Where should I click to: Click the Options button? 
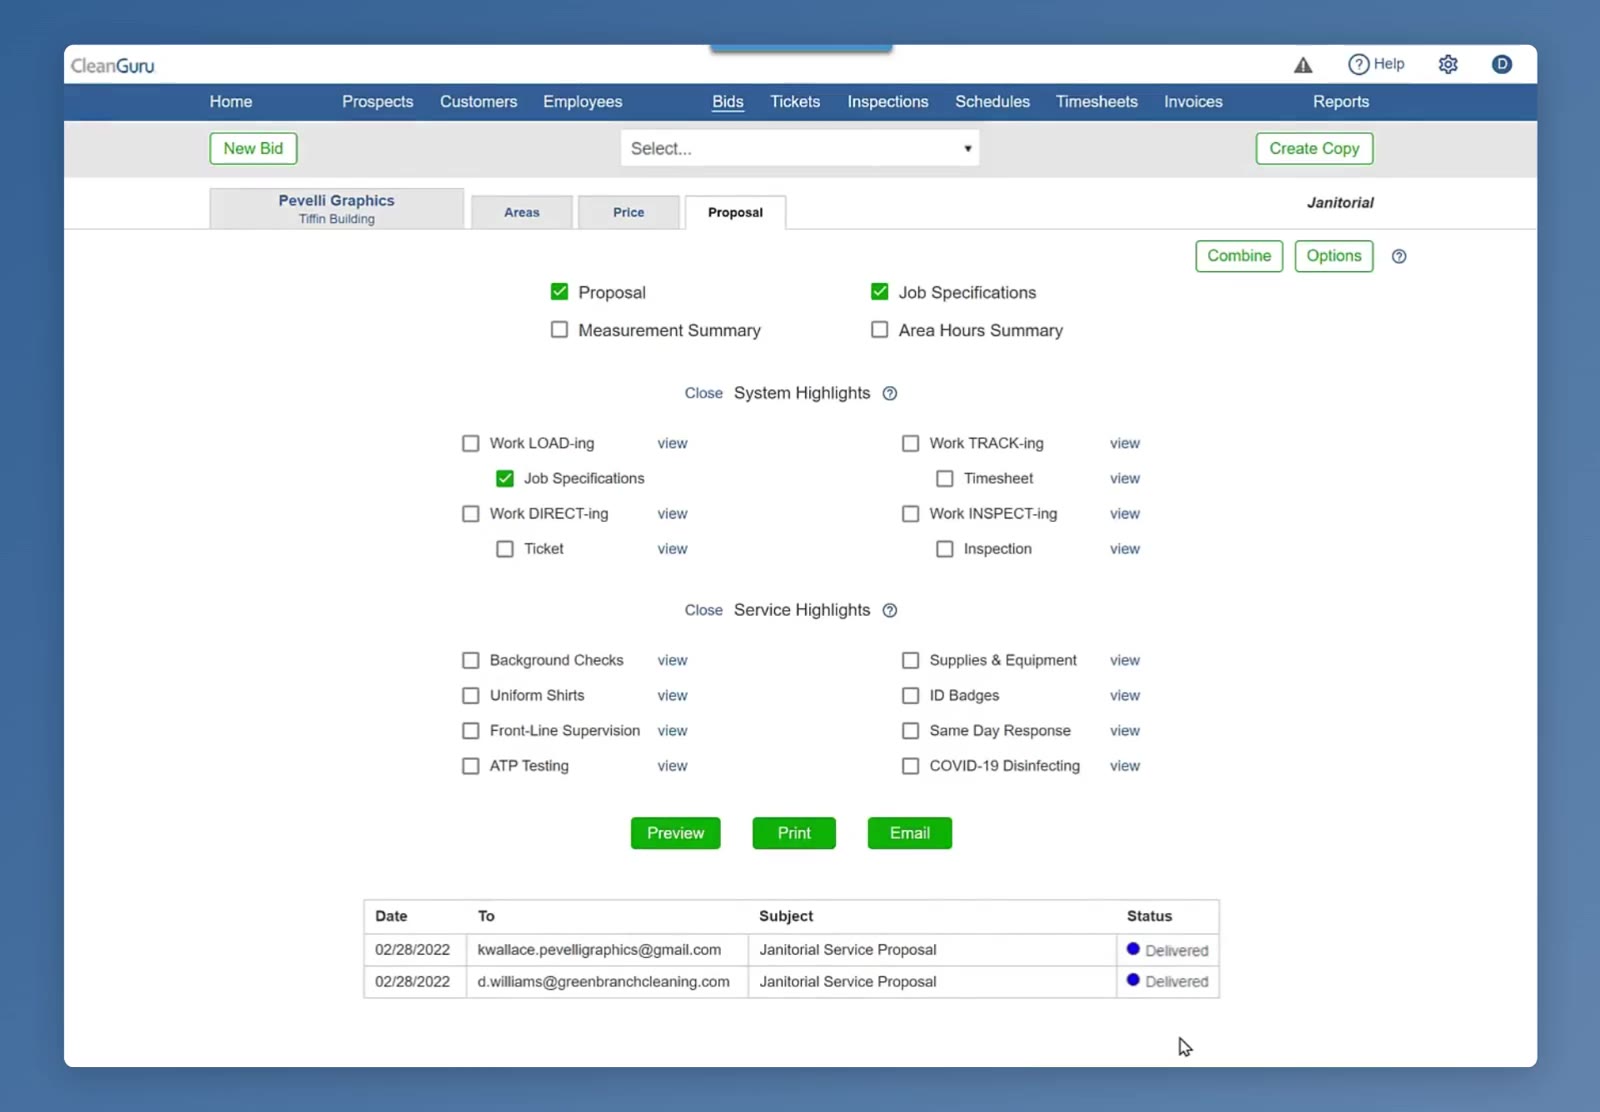(1334, 256)
